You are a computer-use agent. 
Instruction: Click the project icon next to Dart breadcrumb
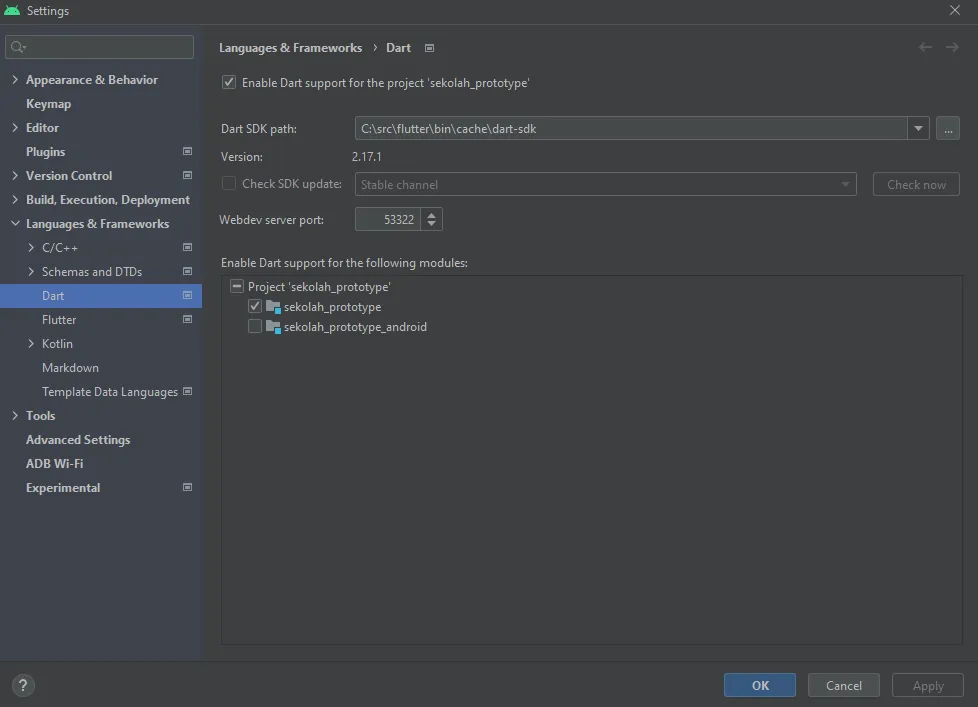tap(429, 48)
